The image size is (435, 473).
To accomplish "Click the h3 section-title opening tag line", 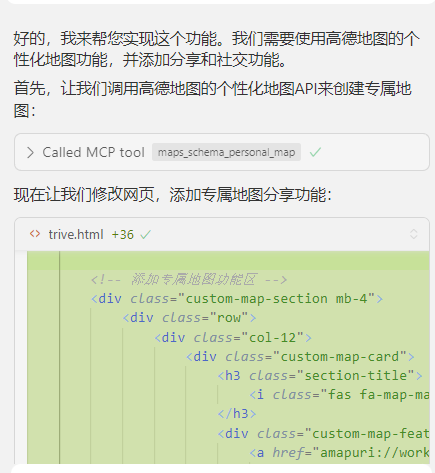I will (x=320, y=376).
